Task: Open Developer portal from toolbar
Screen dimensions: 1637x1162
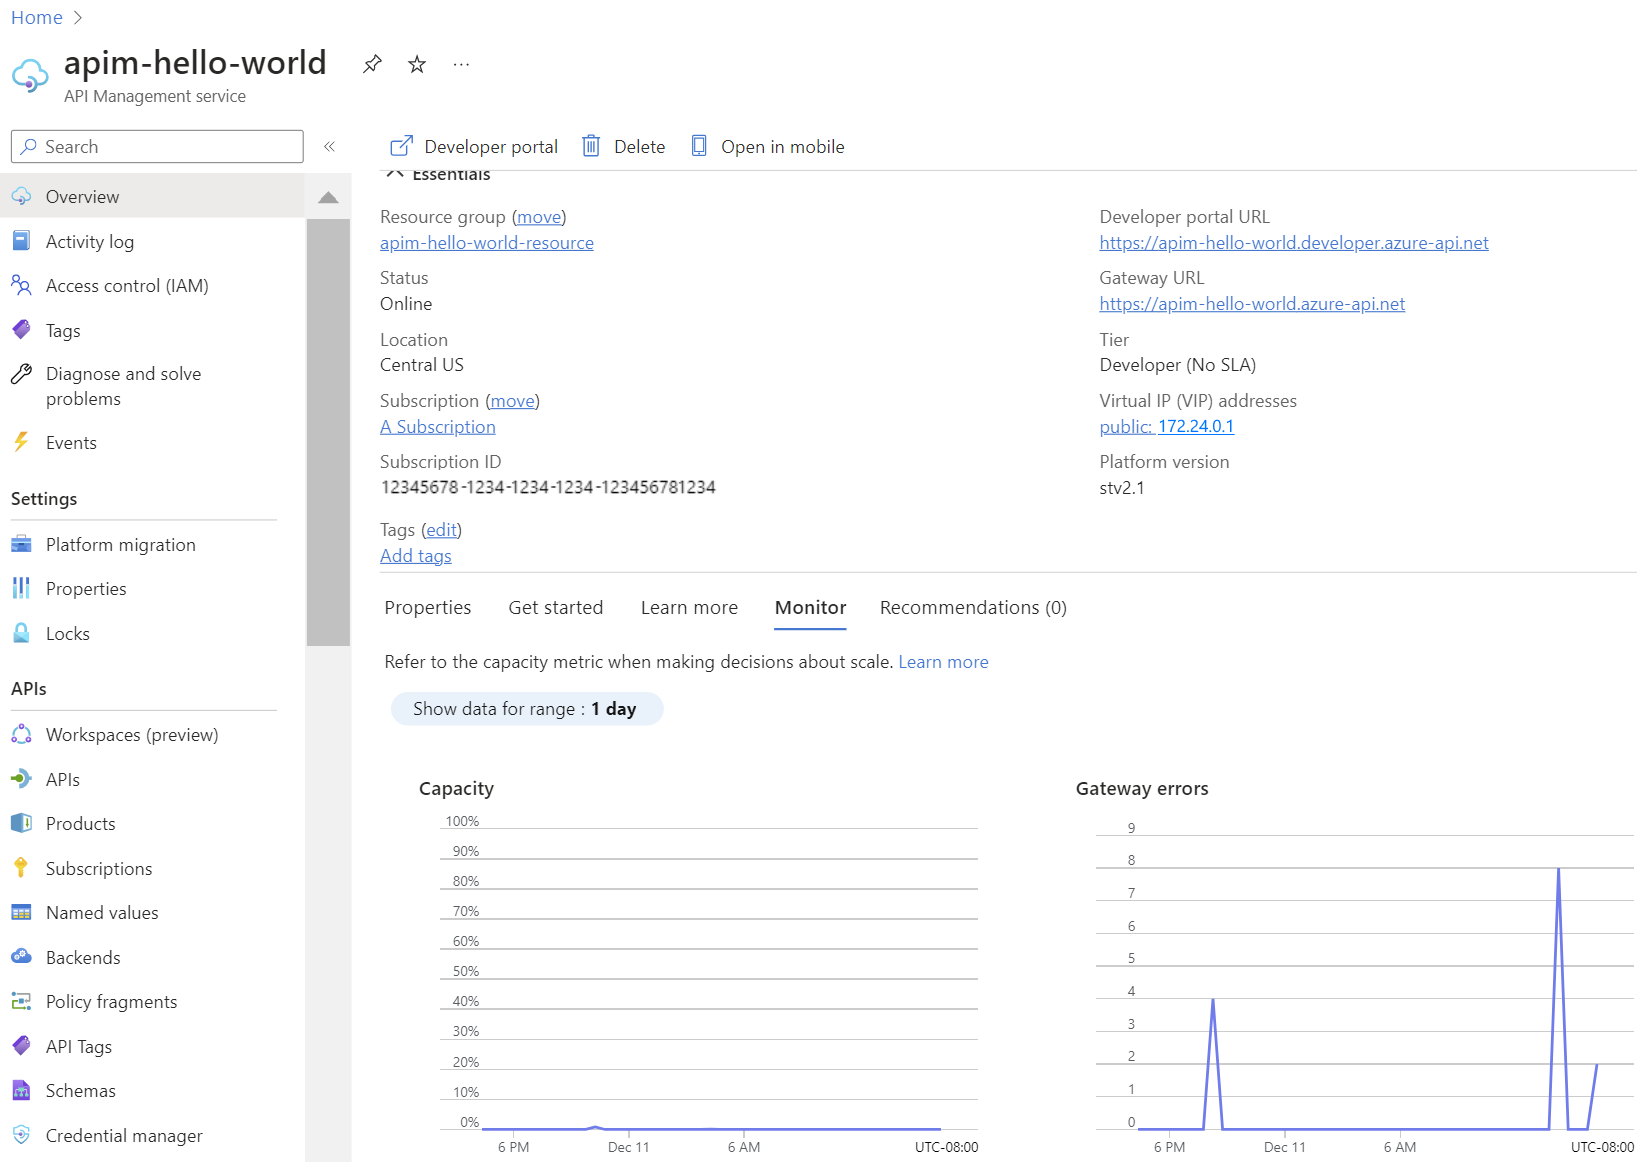Action: click(474, 146)
